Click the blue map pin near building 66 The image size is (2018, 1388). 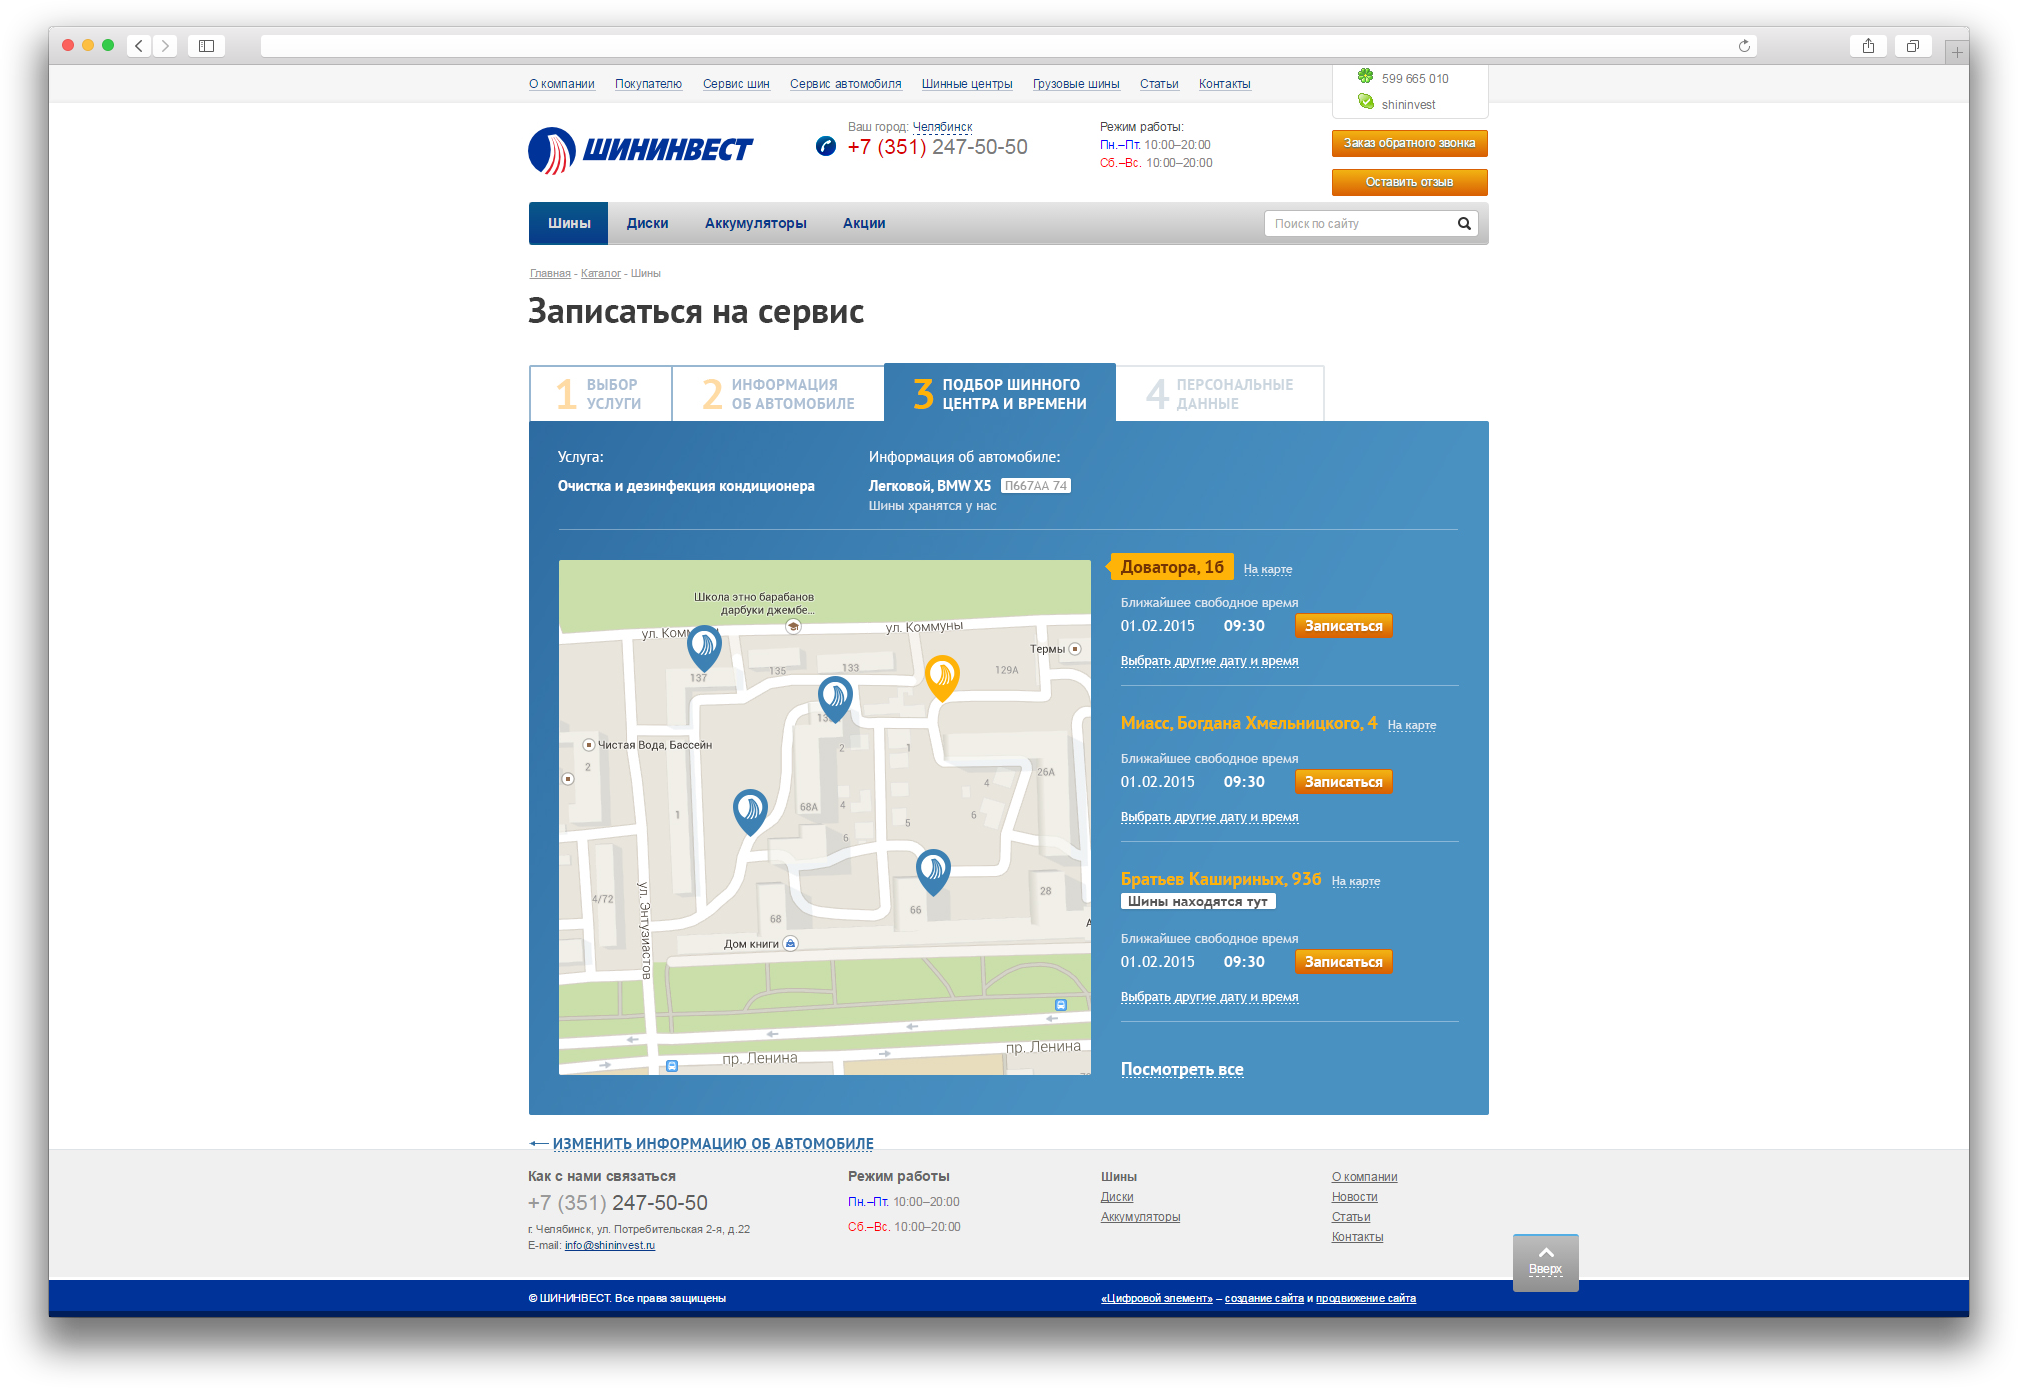tap(933, 870)
